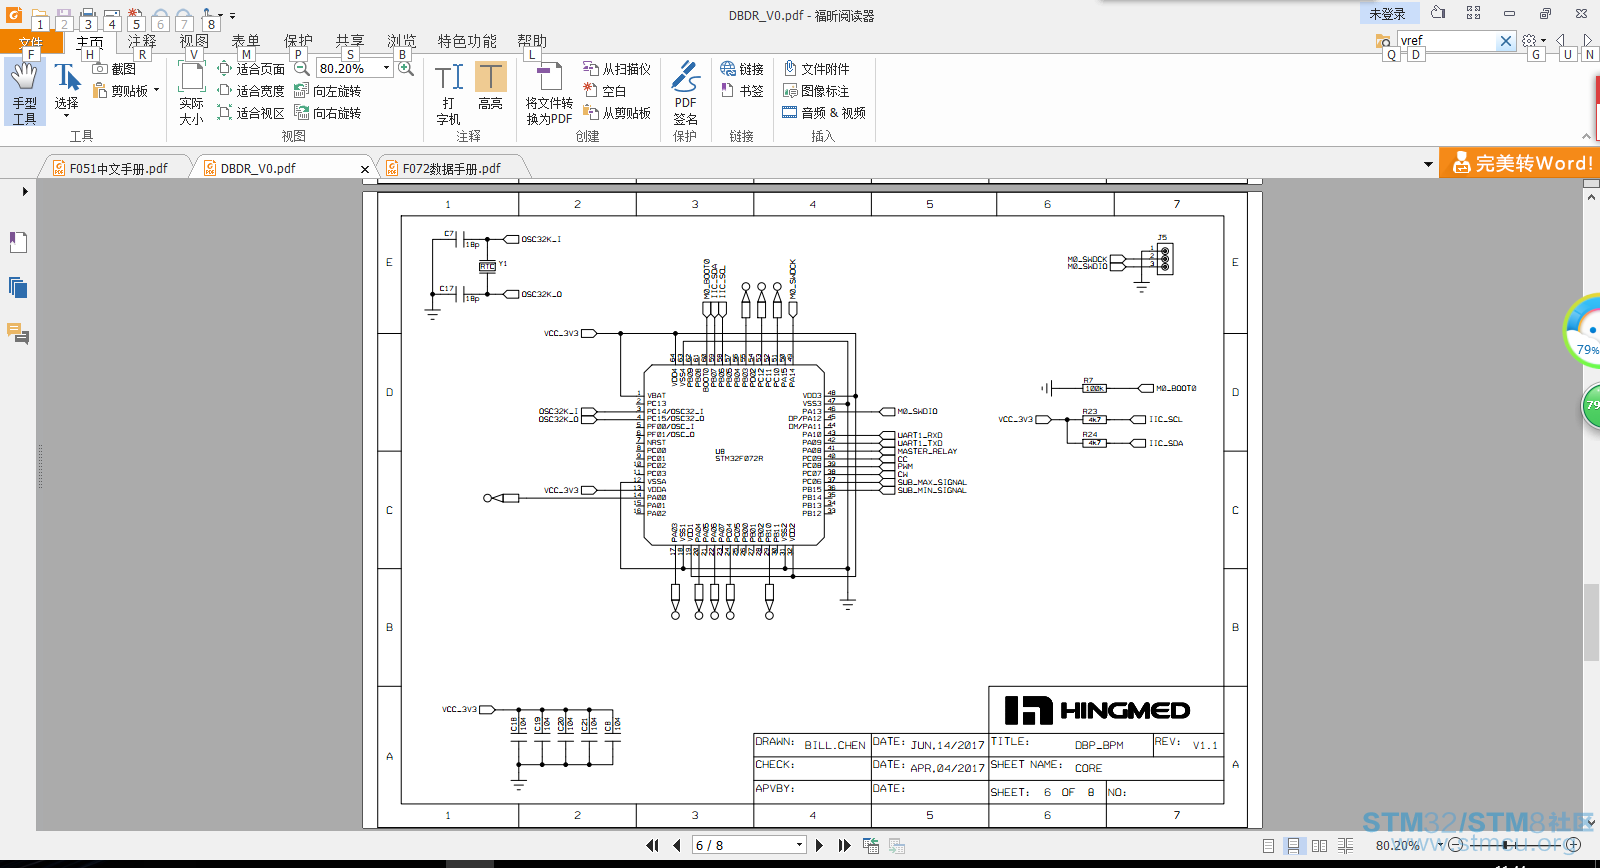
Task: Click Fit Visible (适合视区)
Action: tap(251, 113)
